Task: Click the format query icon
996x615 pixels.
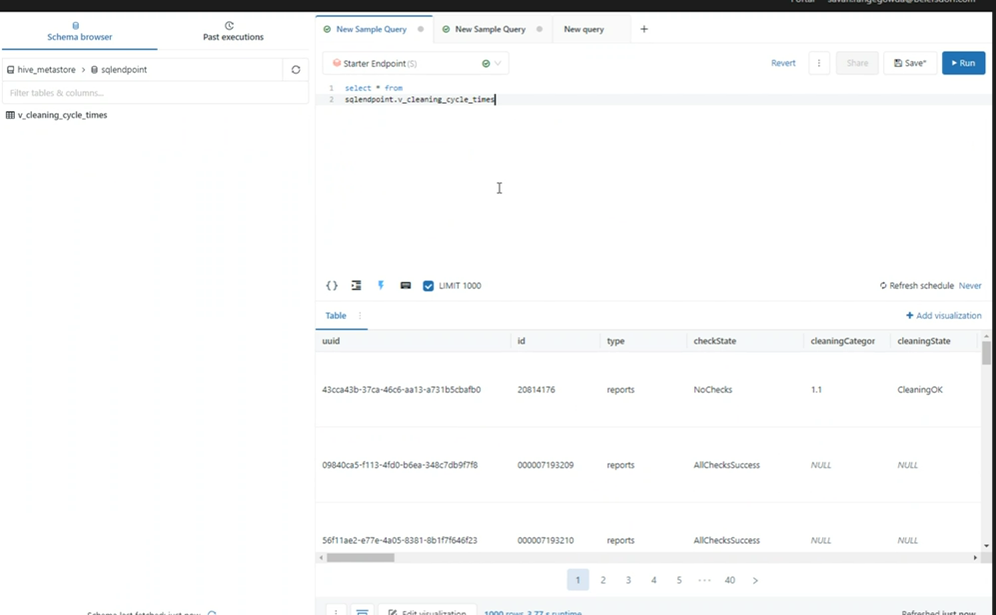Action: pyautogui.click(x=356, y=286)
